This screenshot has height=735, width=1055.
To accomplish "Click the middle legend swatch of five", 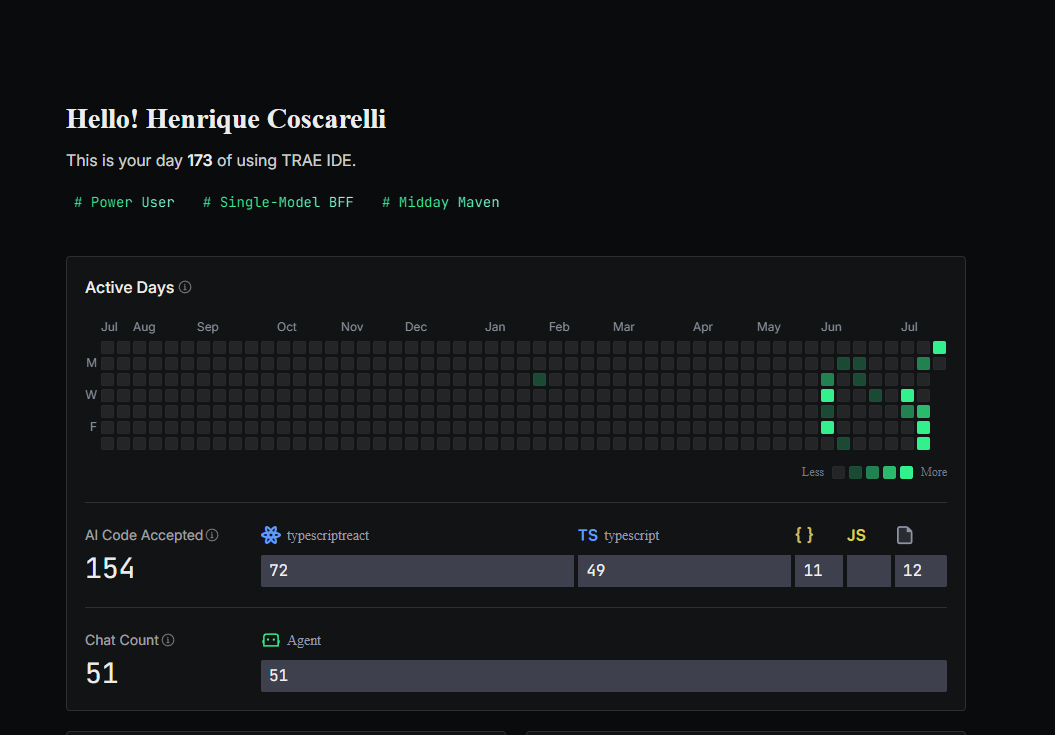I will (x=873, y=472).
